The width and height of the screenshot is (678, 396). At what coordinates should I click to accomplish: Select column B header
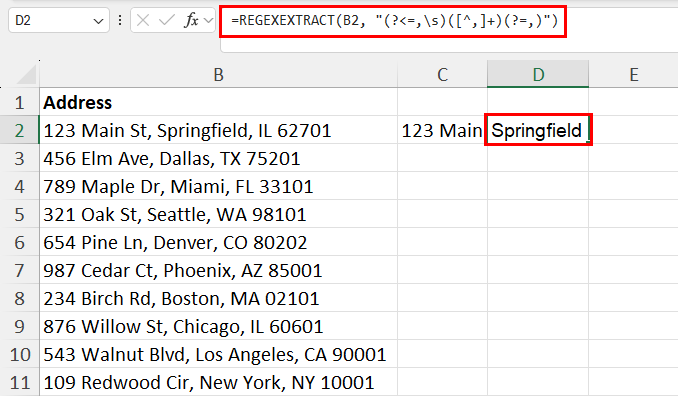pos(218,74)
